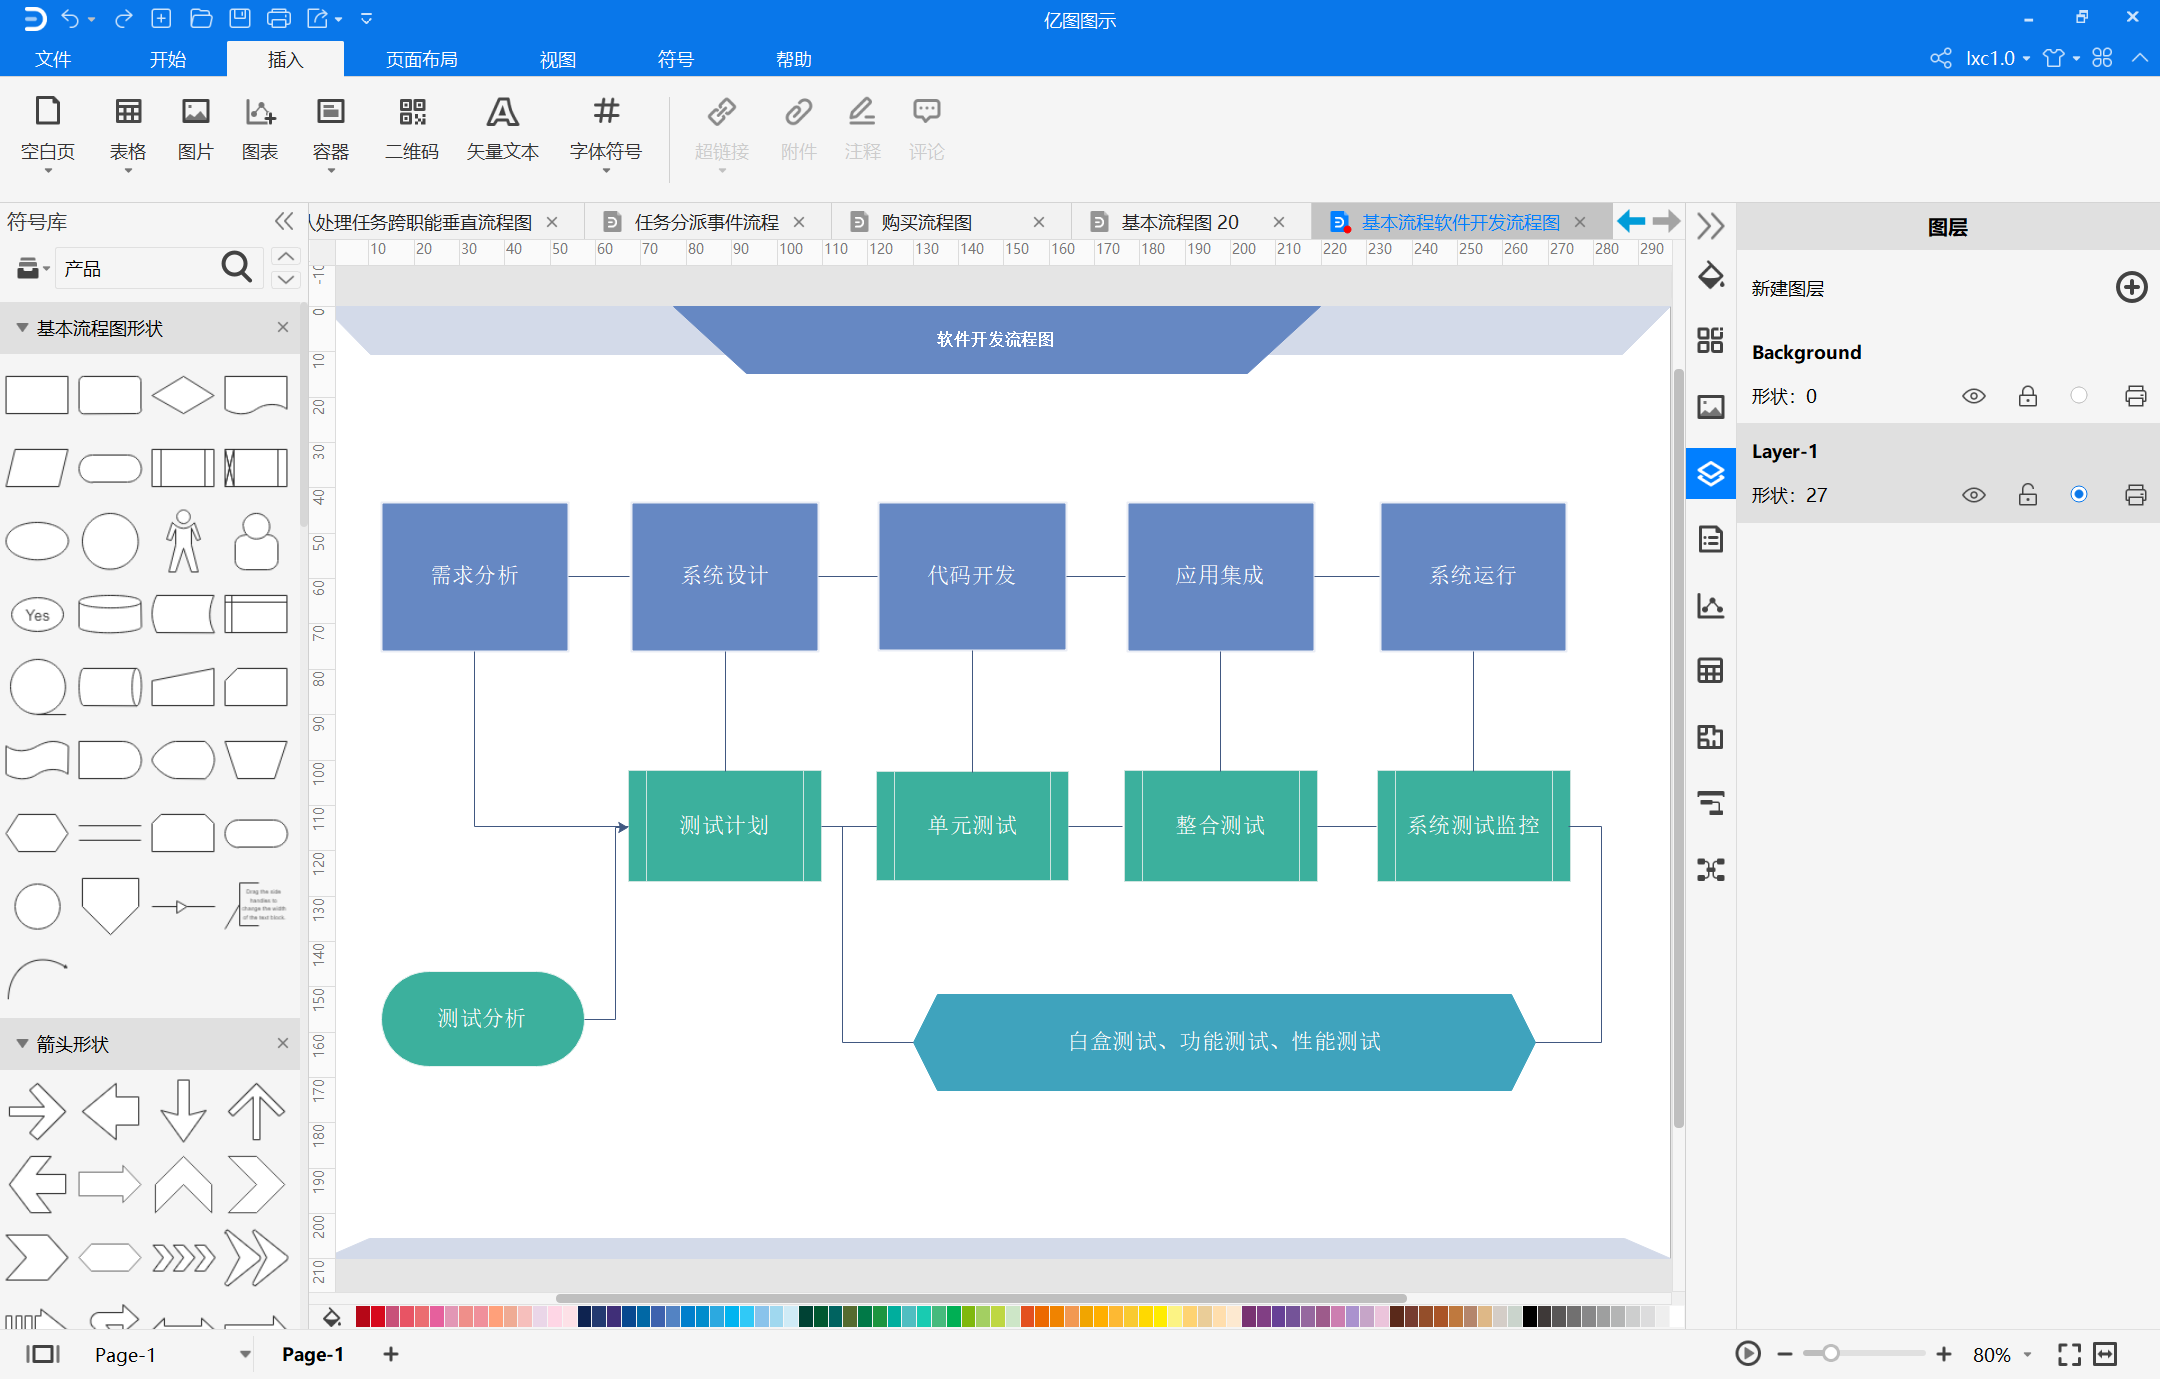Toggle lock on Layer-1

click(x=2027, y=495)
